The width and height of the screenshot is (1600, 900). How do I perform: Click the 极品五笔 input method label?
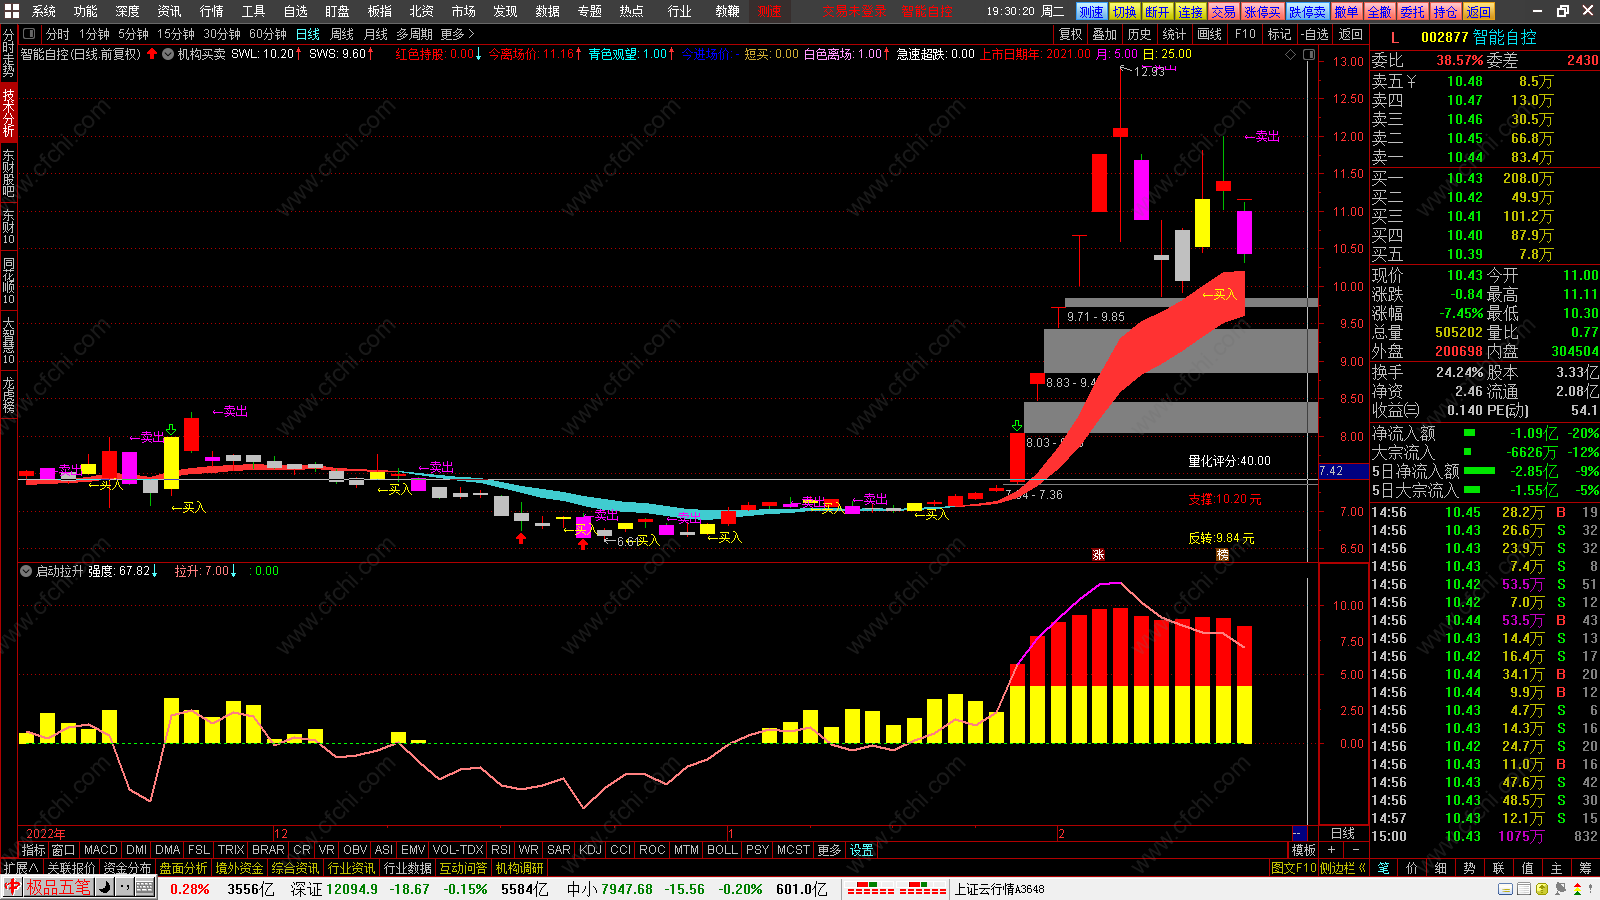tap(58, 888)
